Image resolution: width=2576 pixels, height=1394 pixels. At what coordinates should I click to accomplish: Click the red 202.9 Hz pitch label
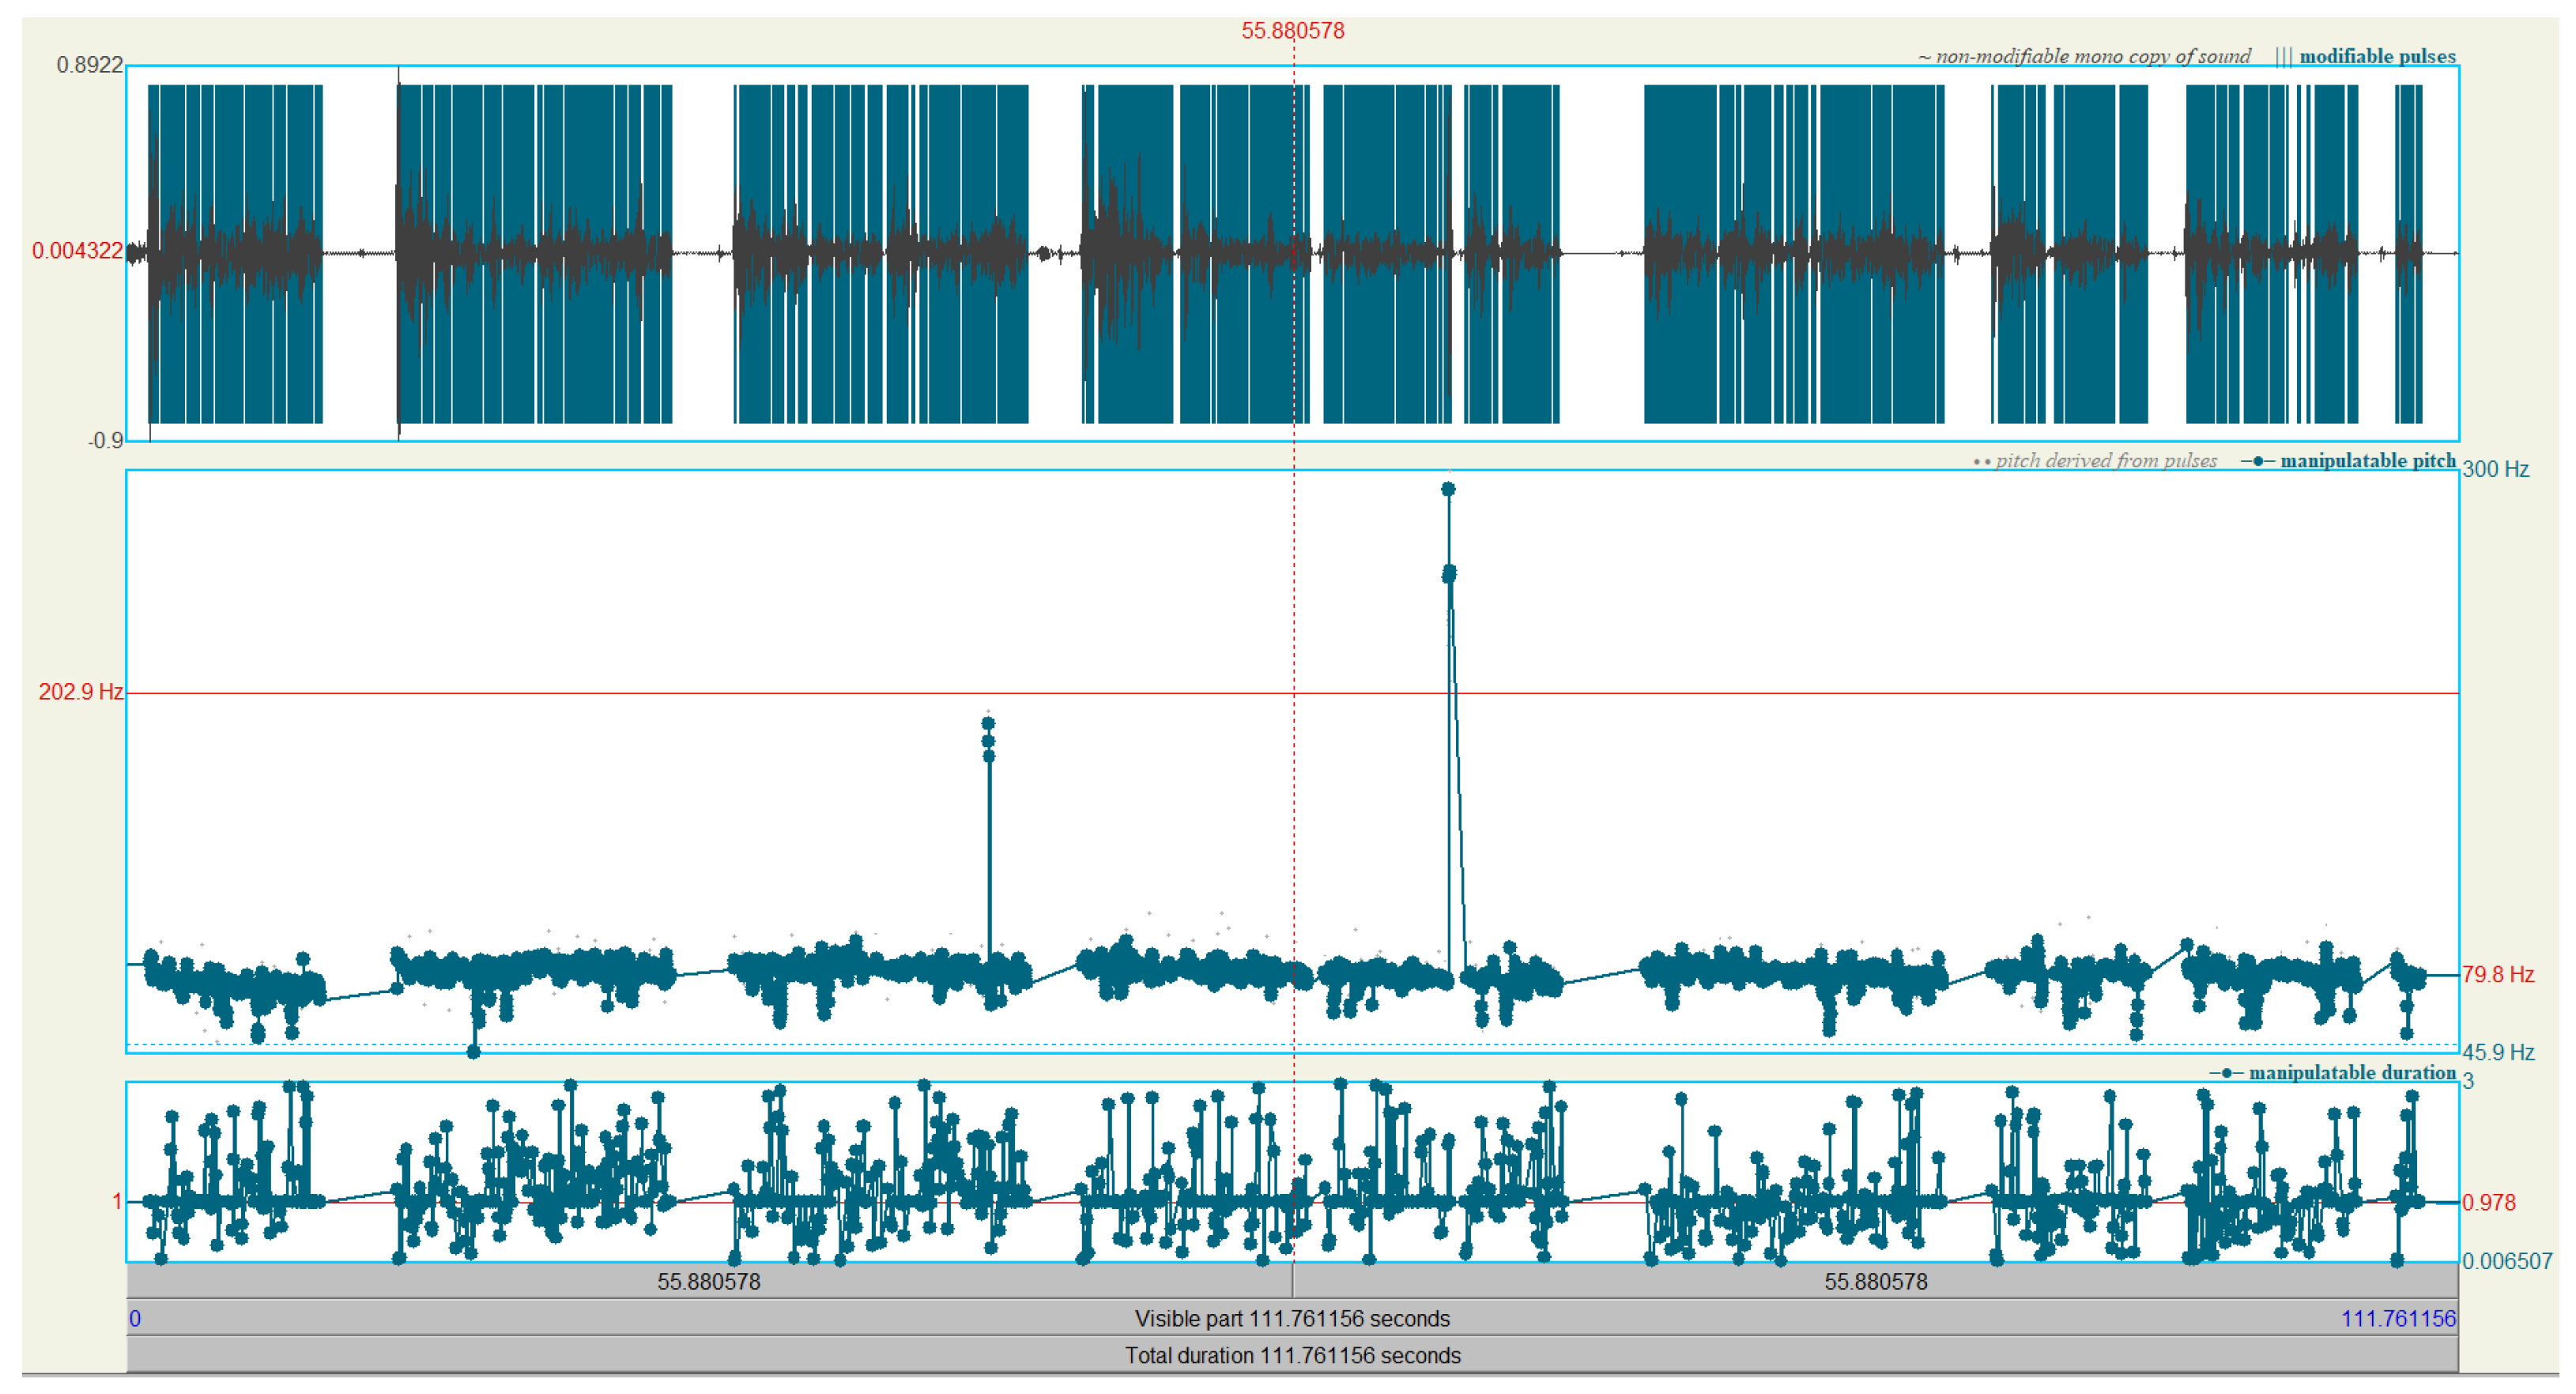pos(80,692)
